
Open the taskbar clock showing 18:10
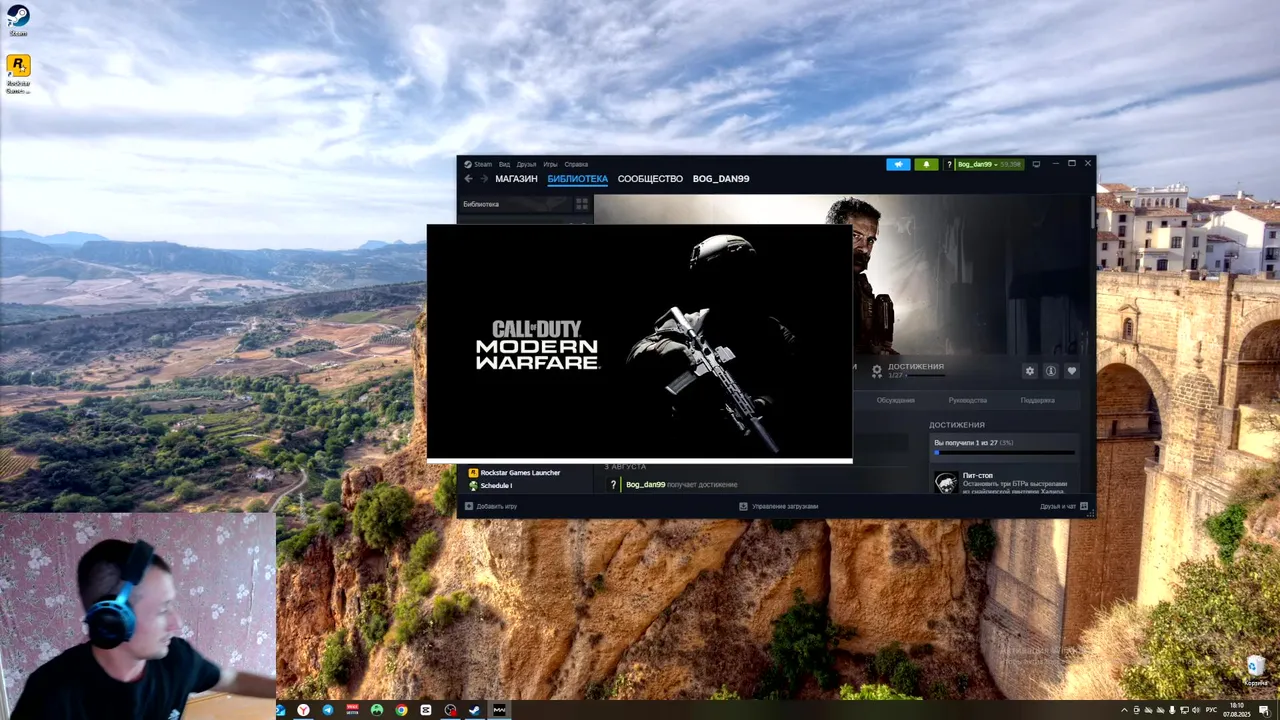pyautogui.click(x=1237, y=710)
